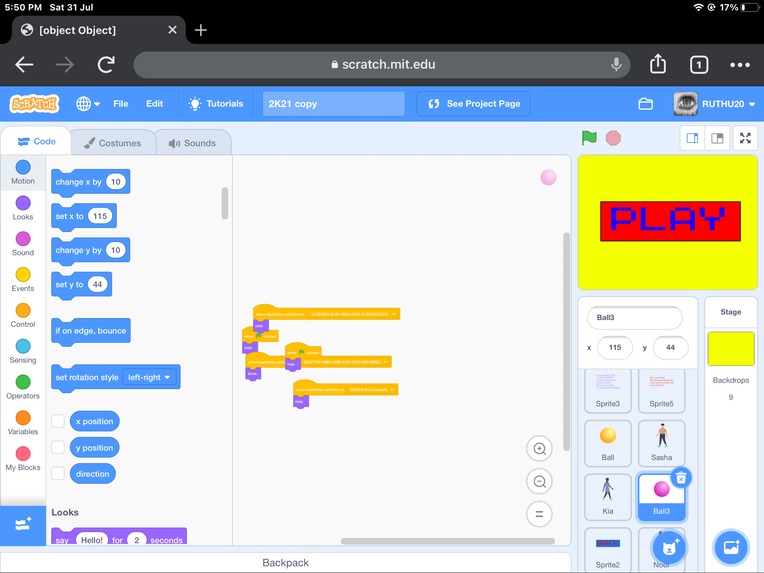The image size is (764, 573).
Task: Open the Scratch logo home link
Action: pos(34,104)
